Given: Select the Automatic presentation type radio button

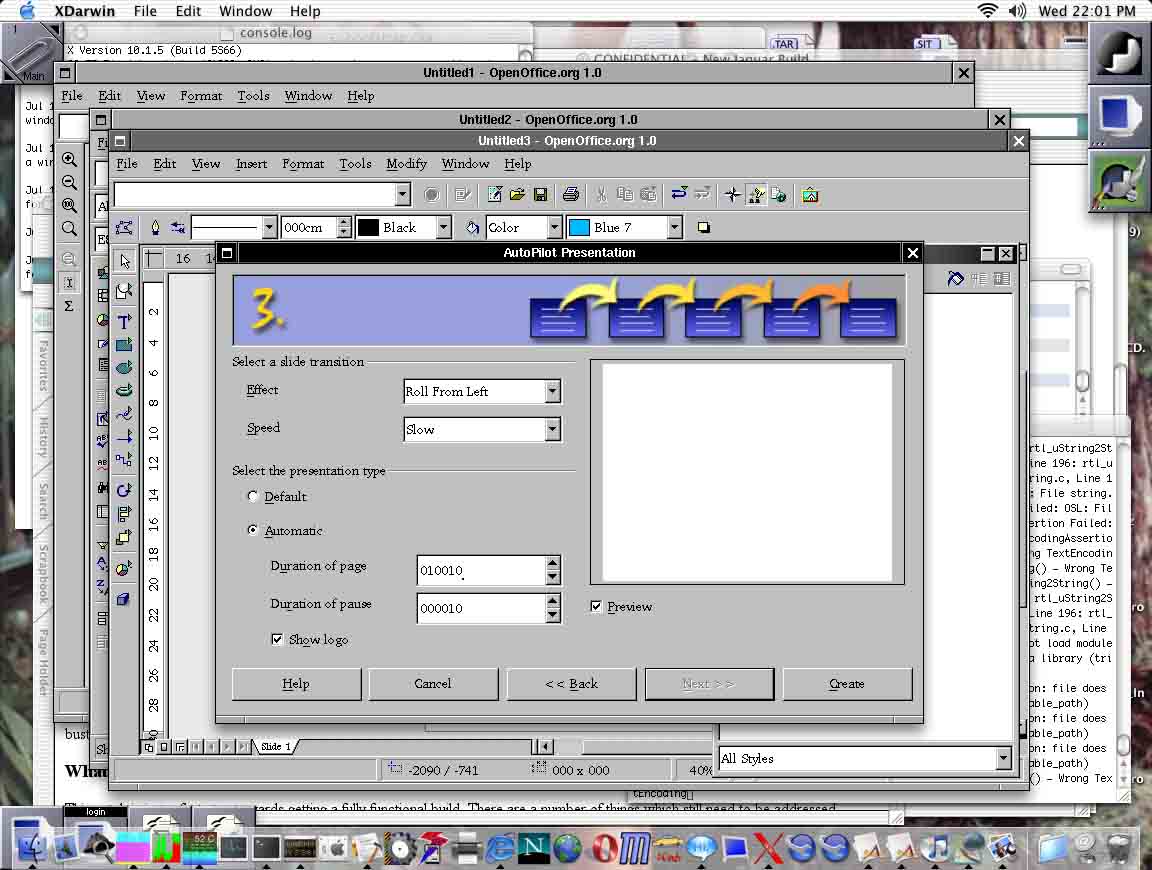Looking at the screenshot, I should click(x=253, y=531).
